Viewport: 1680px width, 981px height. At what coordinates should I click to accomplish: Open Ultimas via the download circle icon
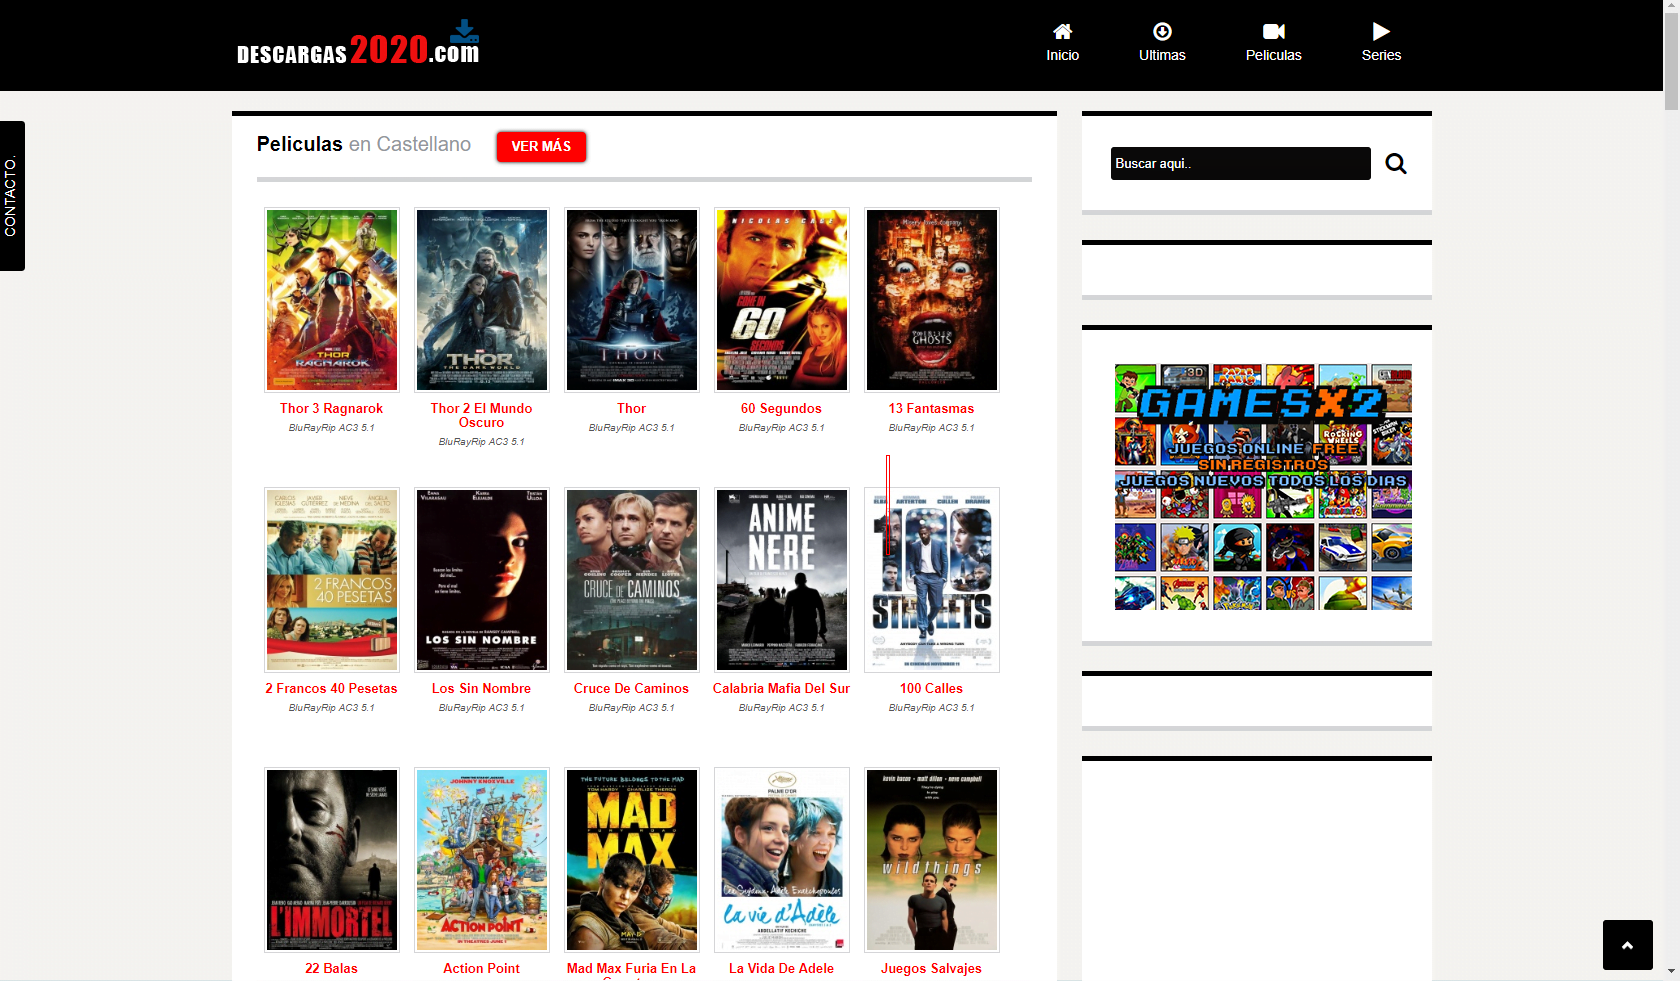(1162, 31)
